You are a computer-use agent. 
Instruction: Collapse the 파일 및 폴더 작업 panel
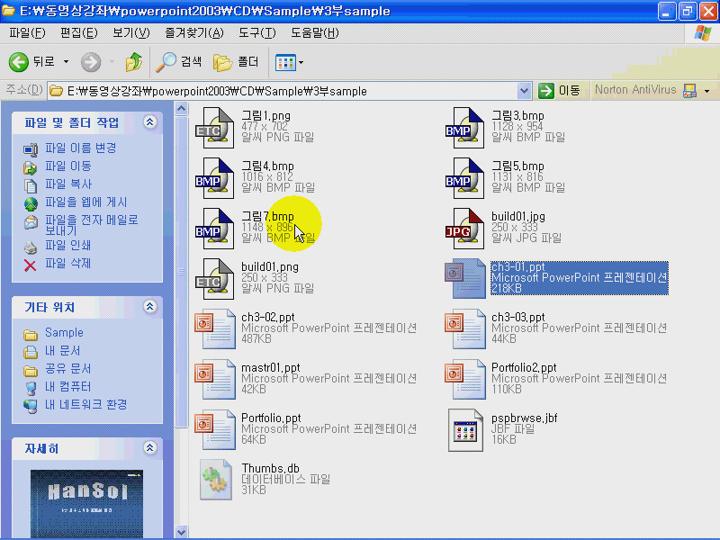[x=150, y=122]
